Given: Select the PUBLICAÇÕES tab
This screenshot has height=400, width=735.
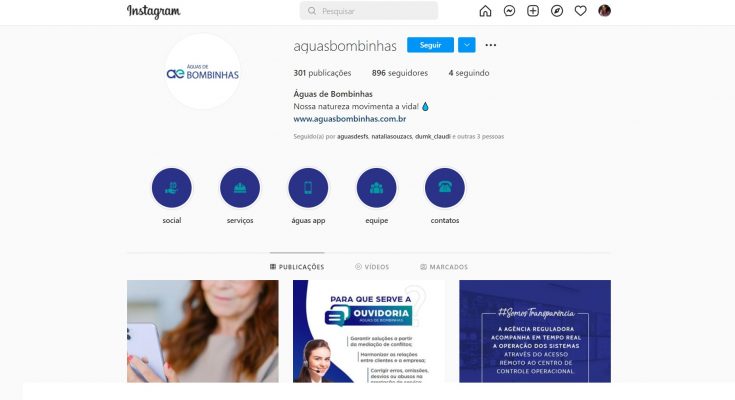Looking at the screenshot, I should (x=297, y=267).
